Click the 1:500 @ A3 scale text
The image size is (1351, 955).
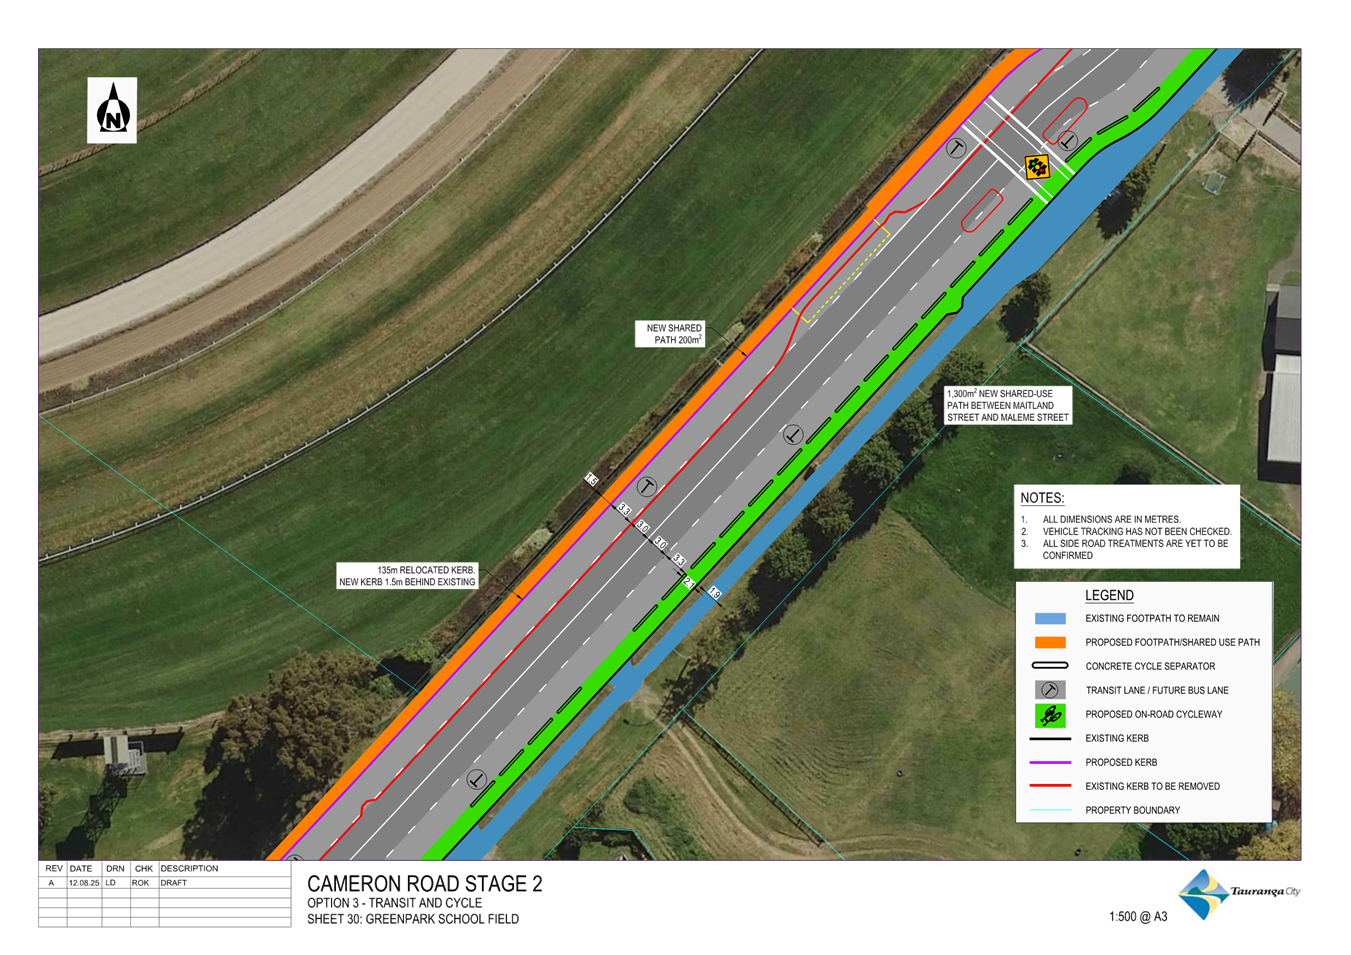pos(1138,917)
